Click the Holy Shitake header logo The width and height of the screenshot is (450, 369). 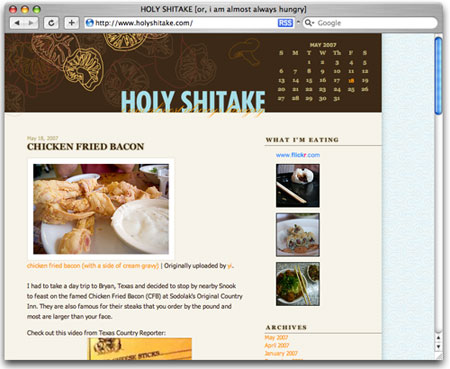pyautogui.click(x=193, y=102)
